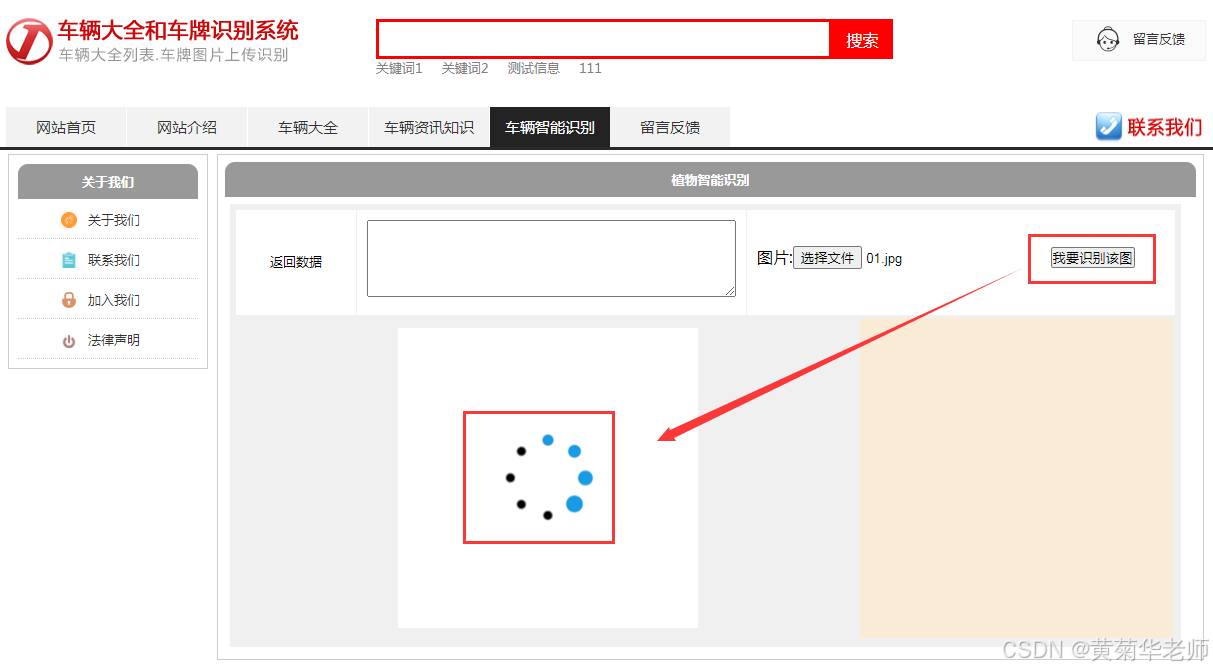
Task: Click the red 搜索 button
Action: 862,40
